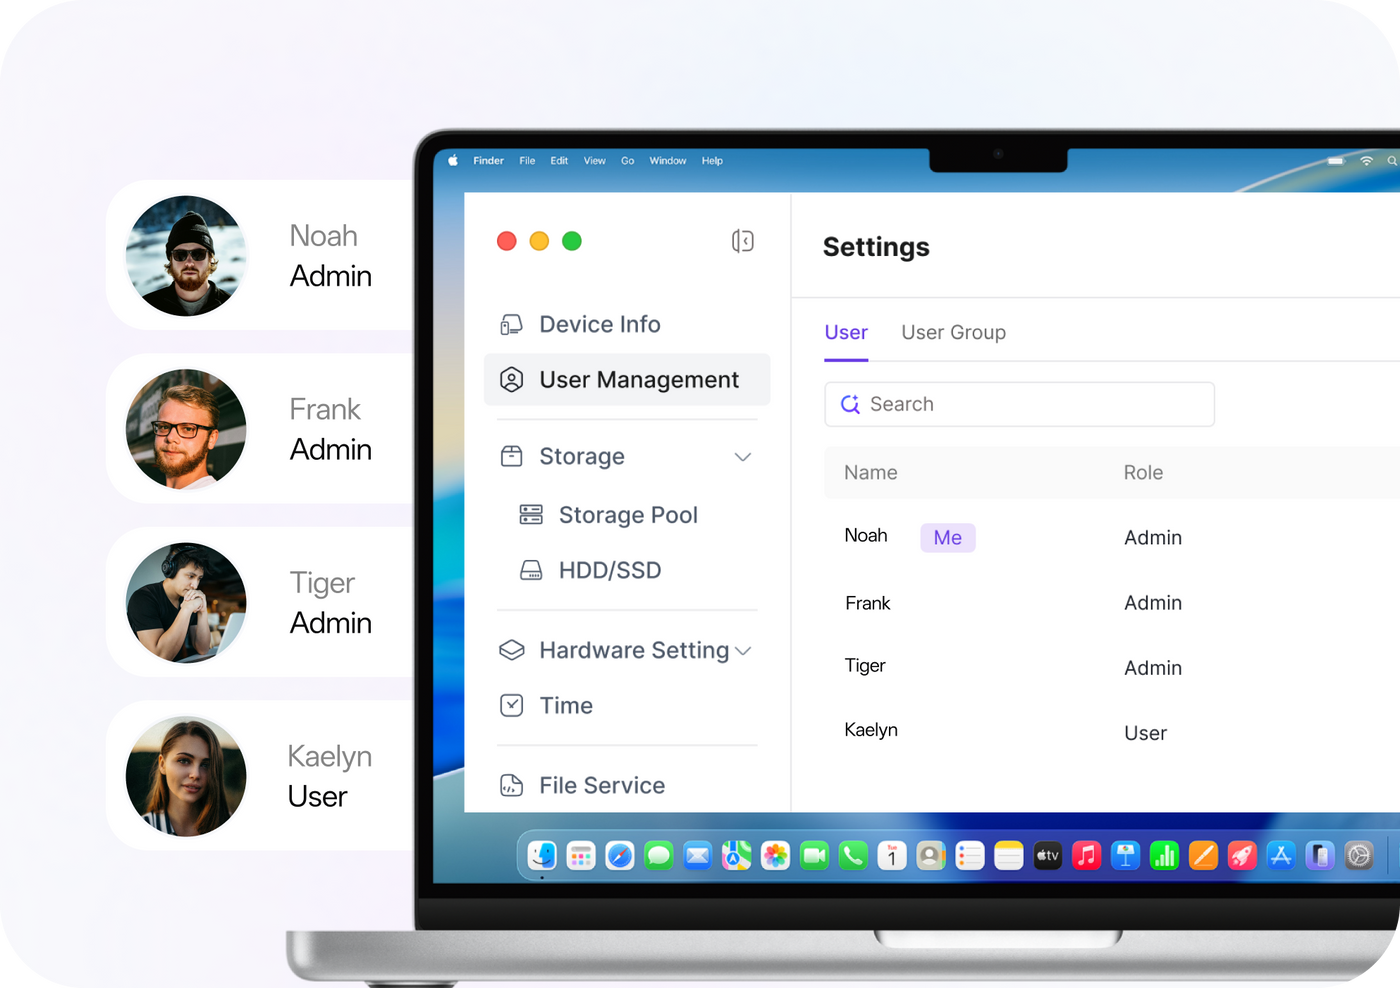
Task: Collapse the Hardware Setting chevron
Action: [x=743, y=651]
